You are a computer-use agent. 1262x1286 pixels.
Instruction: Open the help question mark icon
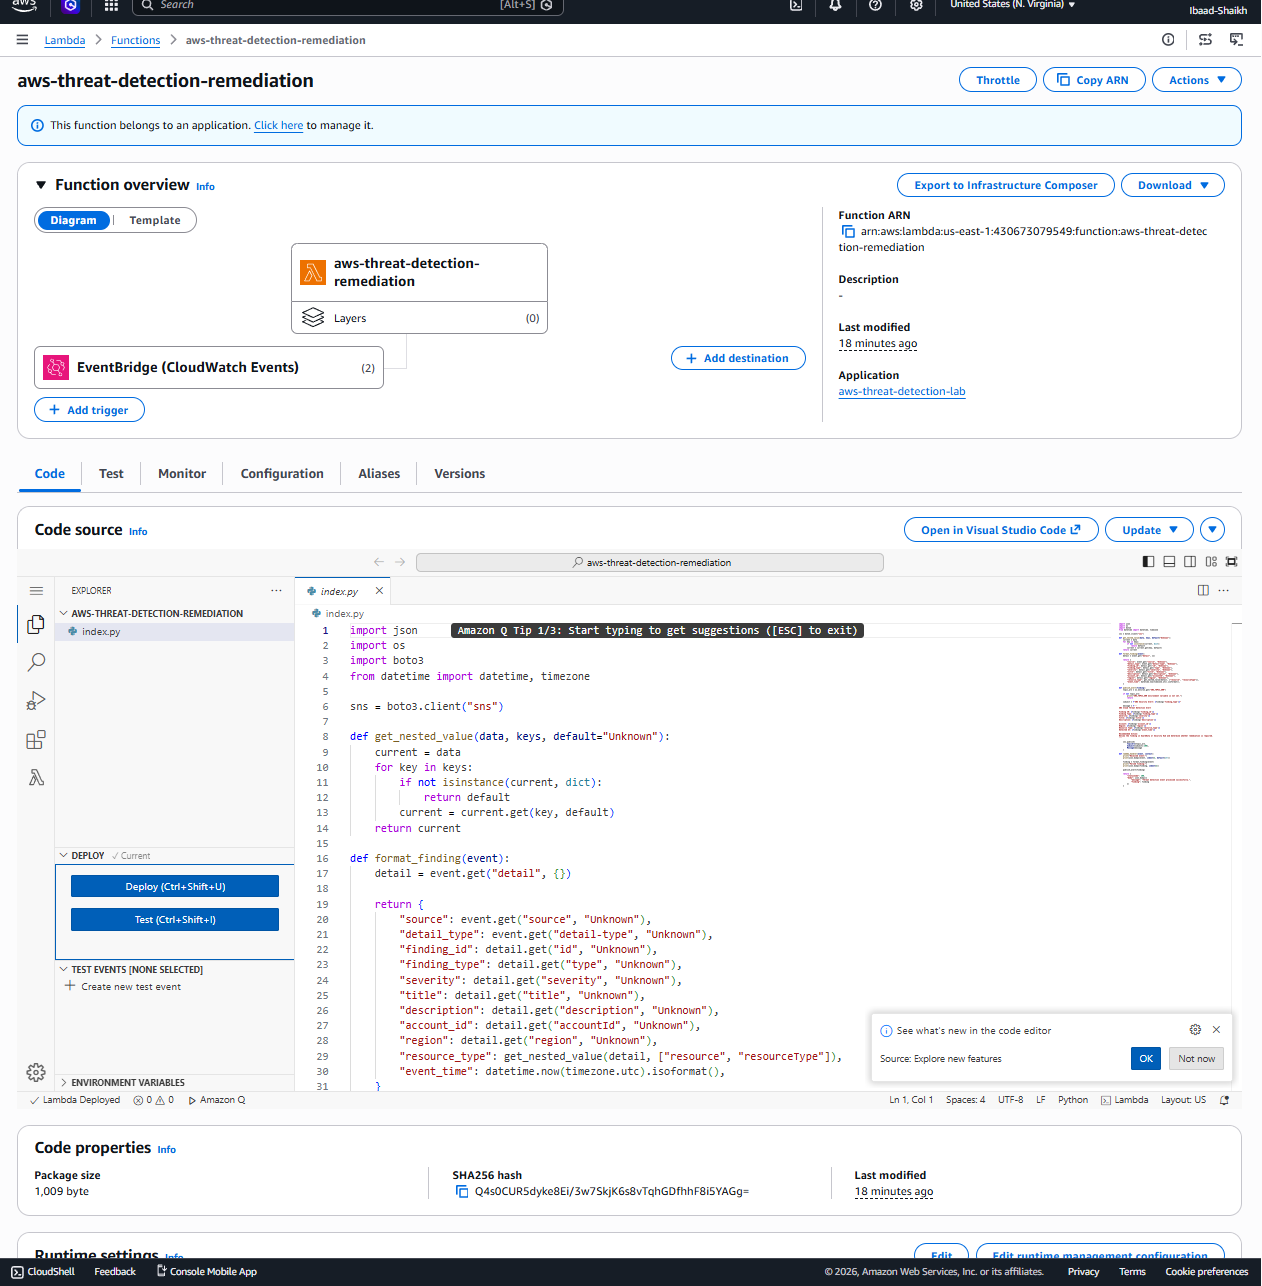click(x=875, y=5)
